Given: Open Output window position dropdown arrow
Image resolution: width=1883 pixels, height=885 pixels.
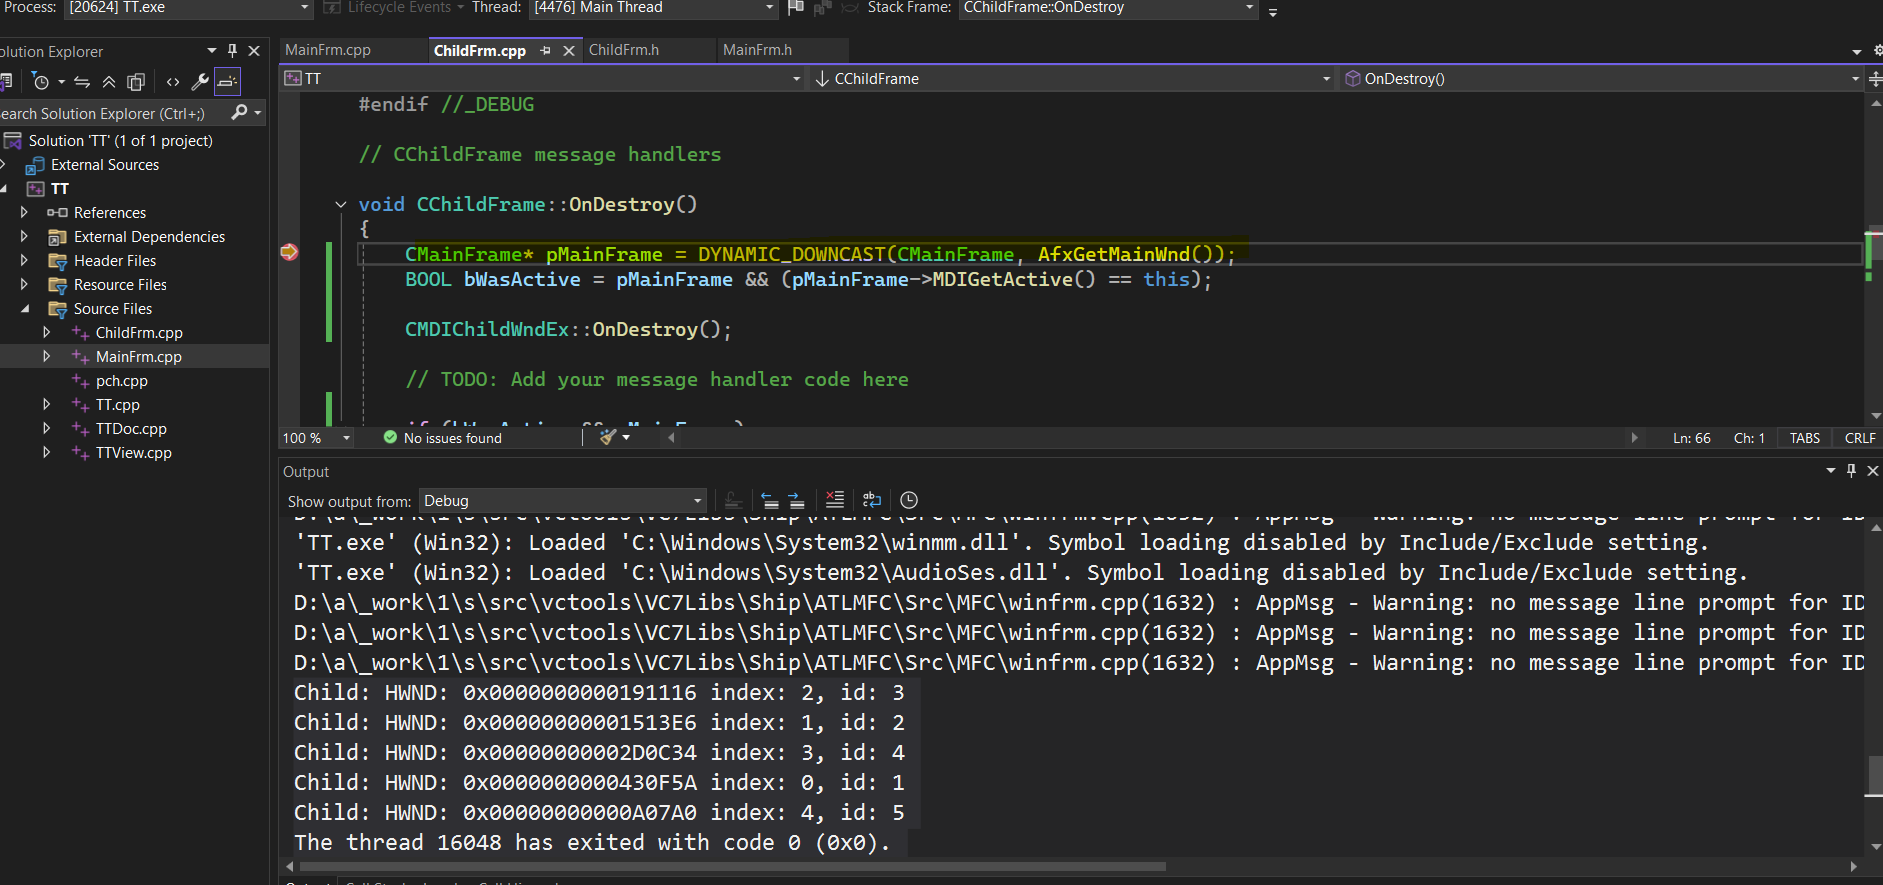Looking at the screenshot, I should point(1831,471).
